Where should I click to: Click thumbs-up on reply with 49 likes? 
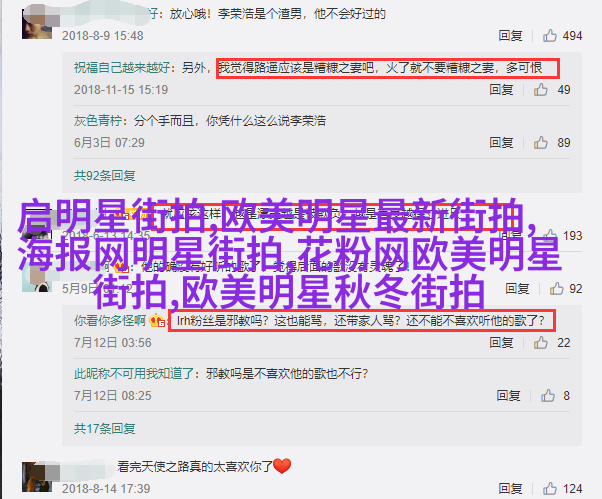click(x=540, y=89)
